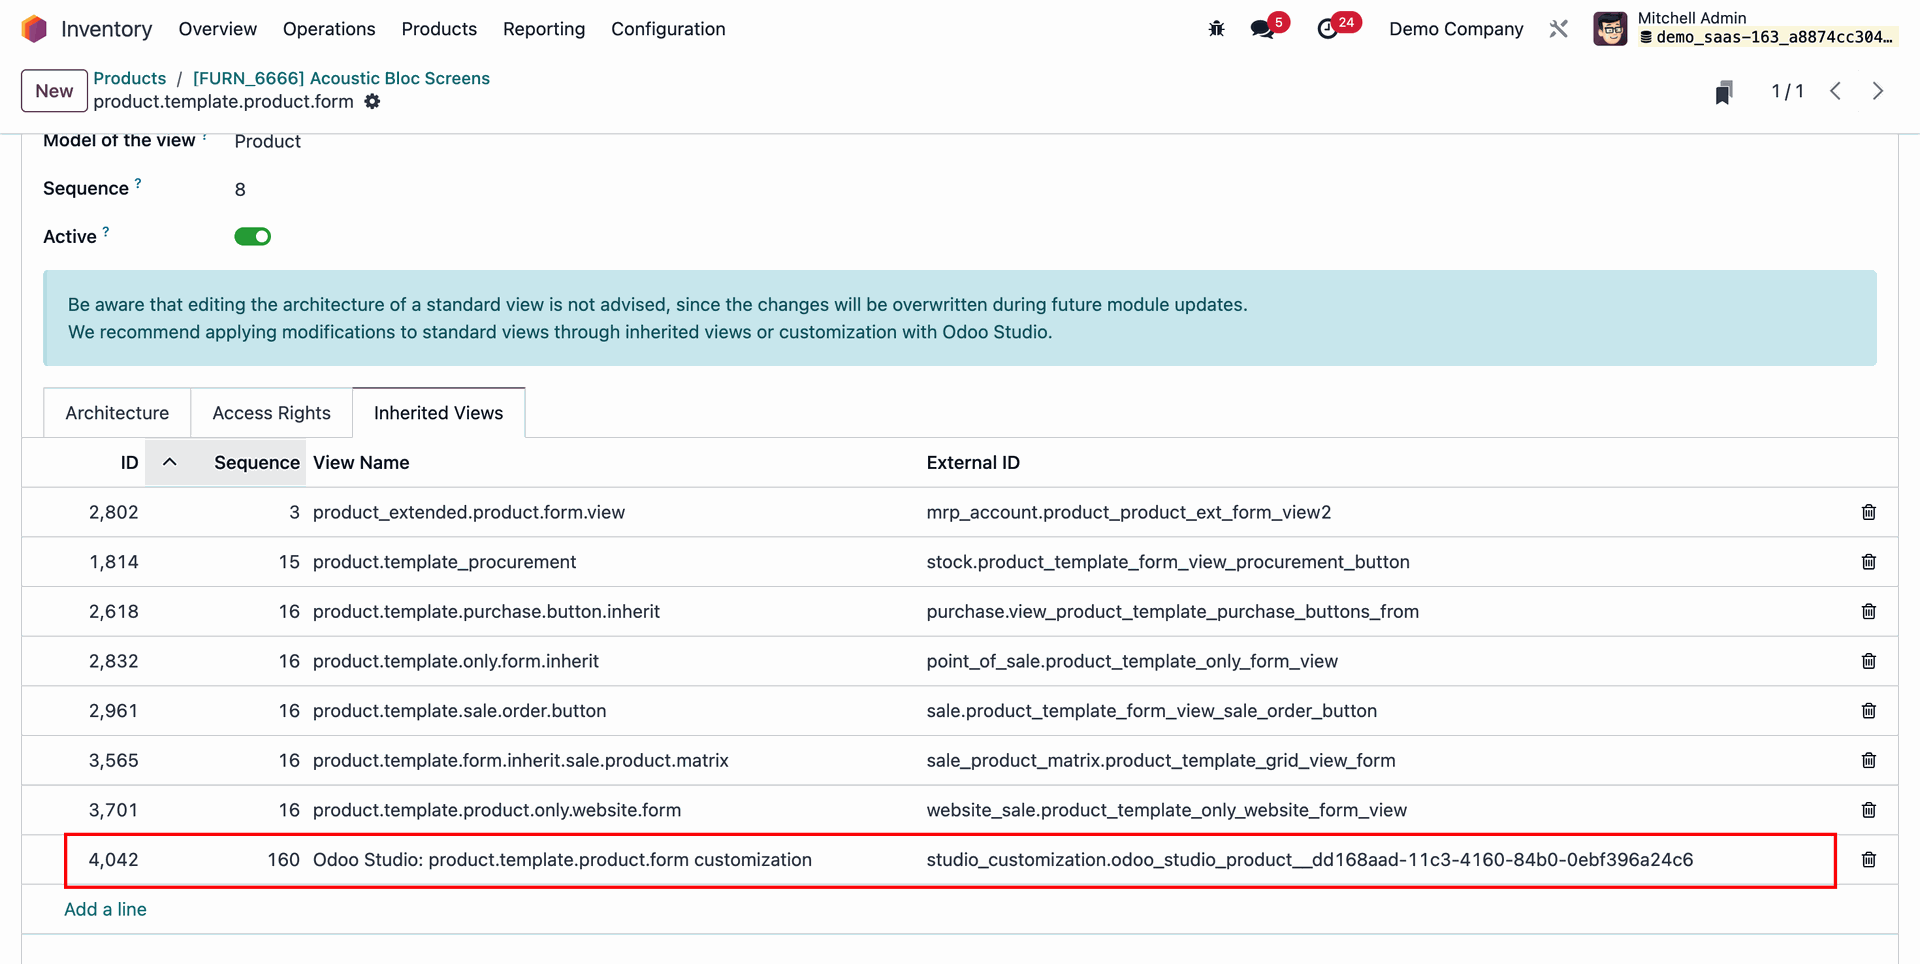The width and height of the screenshot is (1920, 964).
Task: Open the Inventory app logo icon
Action: [34, 29]
